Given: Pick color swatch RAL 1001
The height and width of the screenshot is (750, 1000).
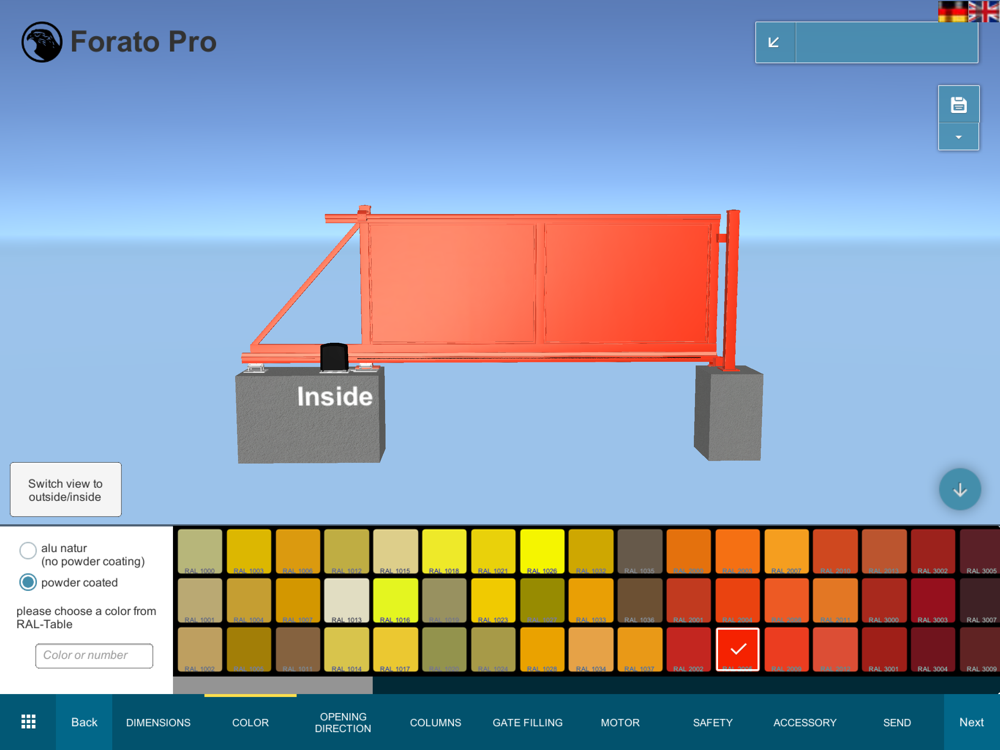Looking at the screenshot, I should coord(200,600).
